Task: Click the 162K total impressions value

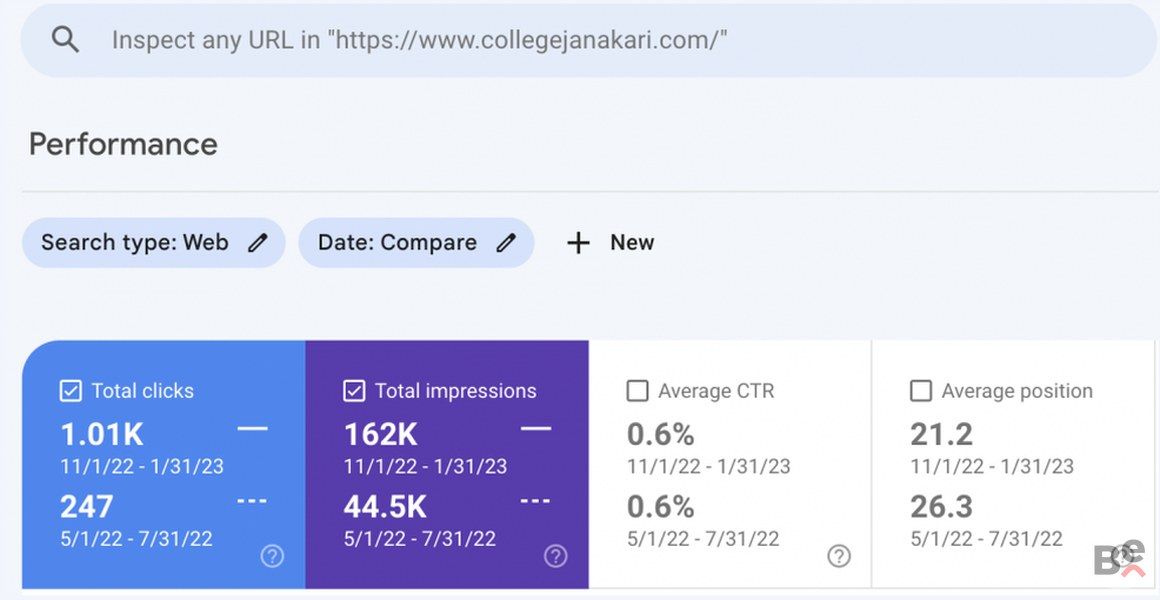Action: 381,434
